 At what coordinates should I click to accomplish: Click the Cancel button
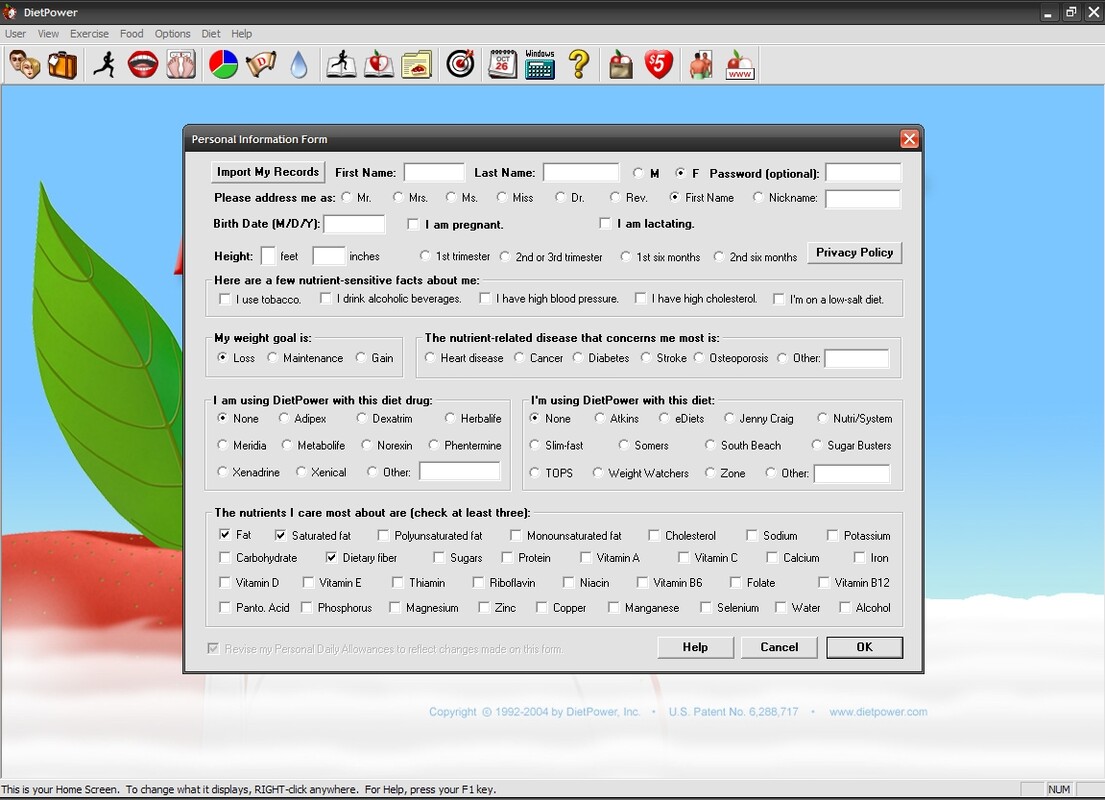(x=779, y=647)
